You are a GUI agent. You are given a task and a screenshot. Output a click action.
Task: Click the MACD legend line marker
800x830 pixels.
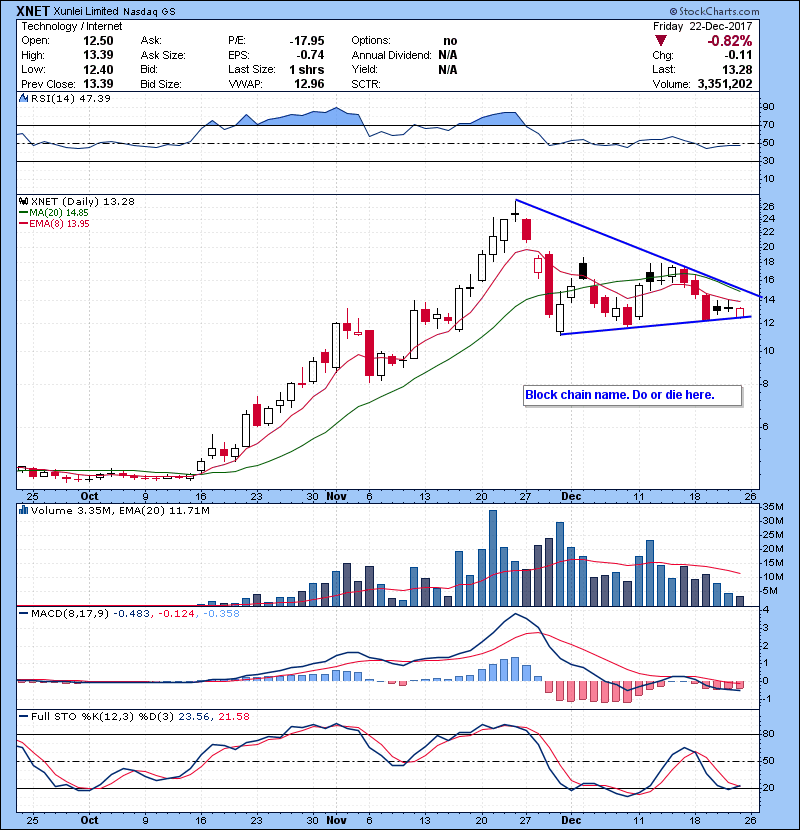[x=23, y=613]
